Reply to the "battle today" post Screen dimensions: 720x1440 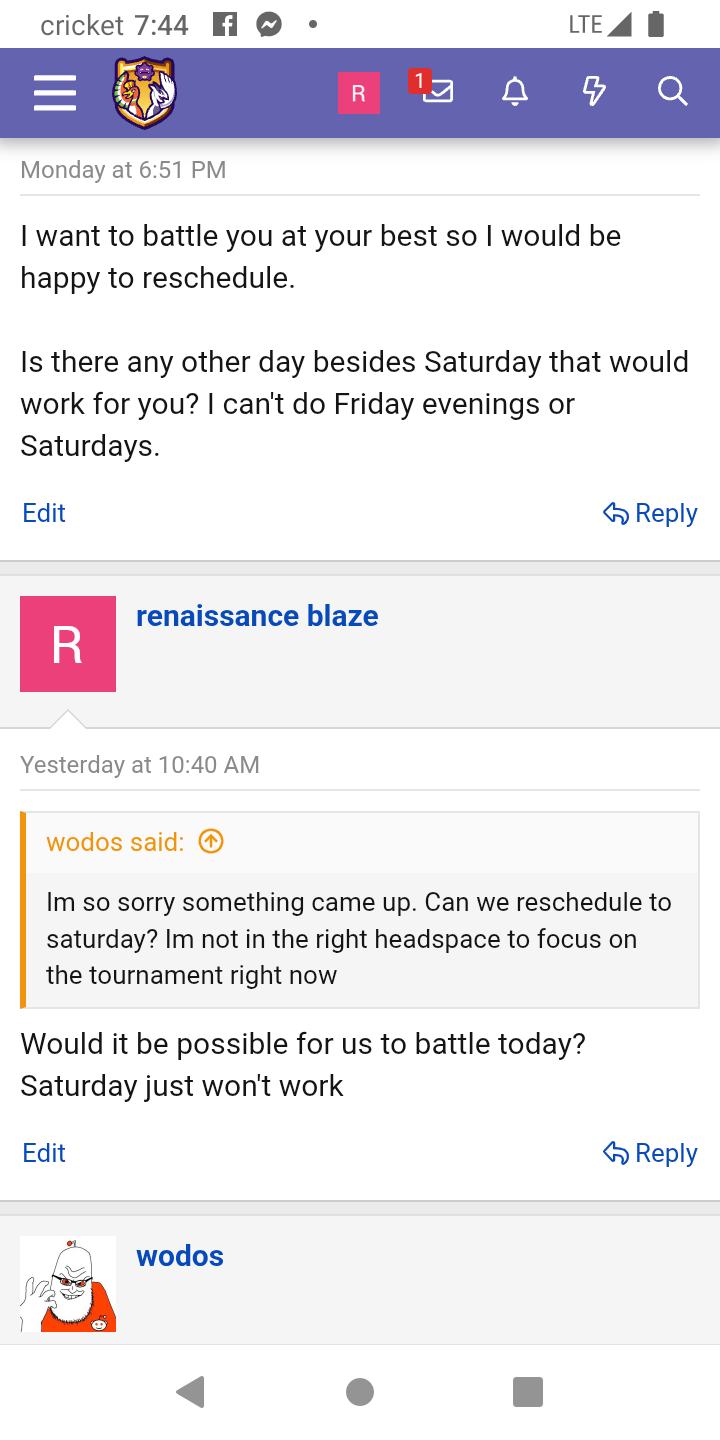tap(650, 1153)
